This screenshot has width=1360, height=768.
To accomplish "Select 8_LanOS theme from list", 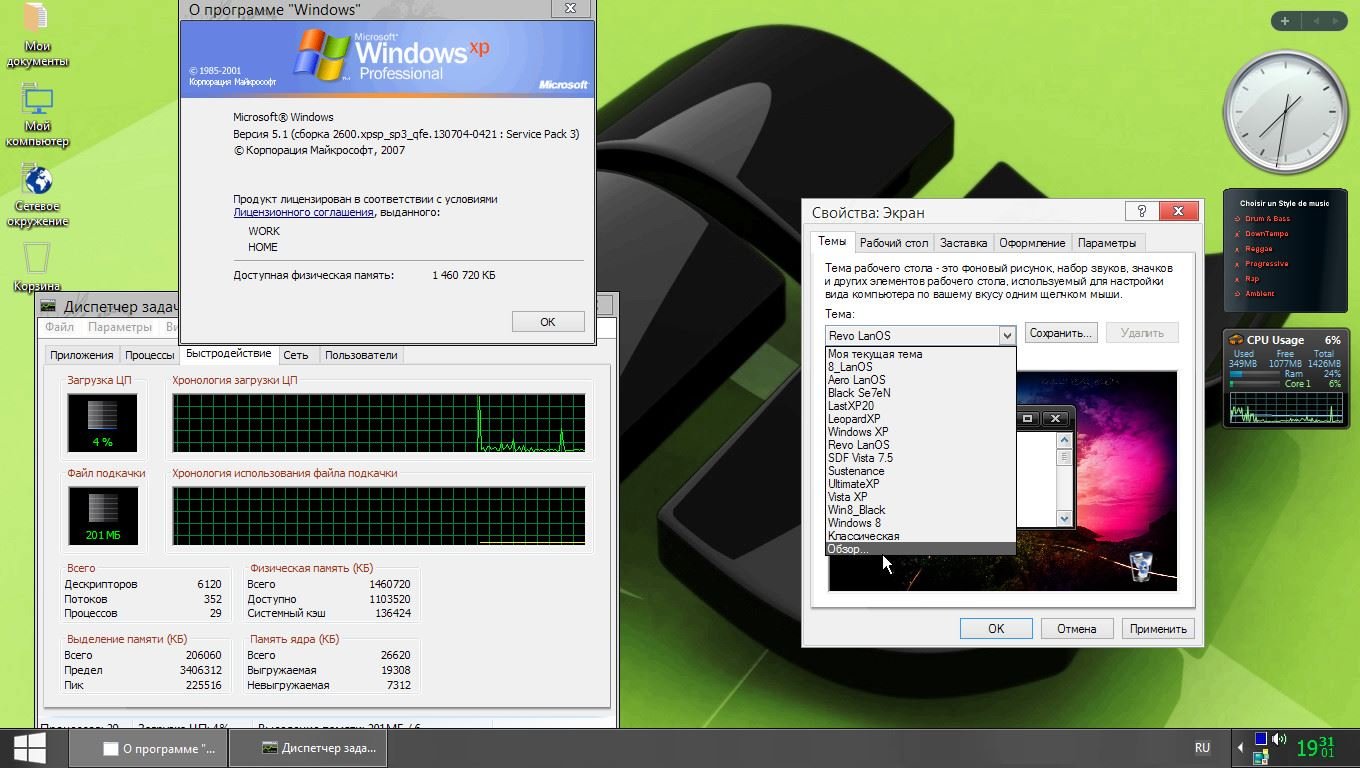I will tap(920, 367).
